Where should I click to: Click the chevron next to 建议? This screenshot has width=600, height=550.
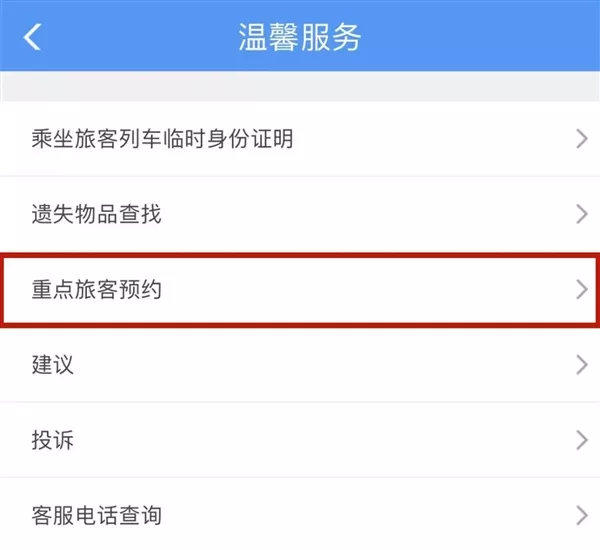coord(582,365)
